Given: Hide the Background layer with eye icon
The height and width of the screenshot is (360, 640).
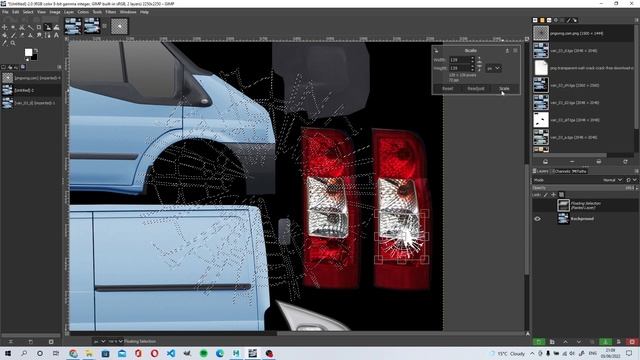Looking at the screenshot, I should tap(537, 219).
